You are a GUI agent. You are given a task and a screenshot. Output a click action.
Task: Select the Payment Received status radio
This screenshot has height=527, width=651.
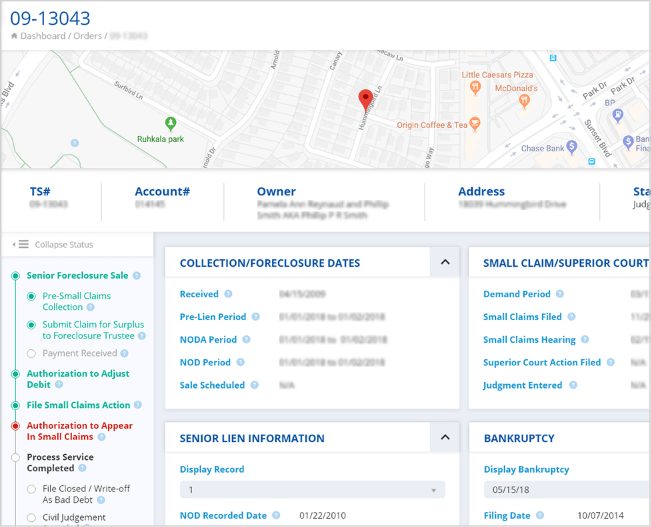click(x=32, y=353)
